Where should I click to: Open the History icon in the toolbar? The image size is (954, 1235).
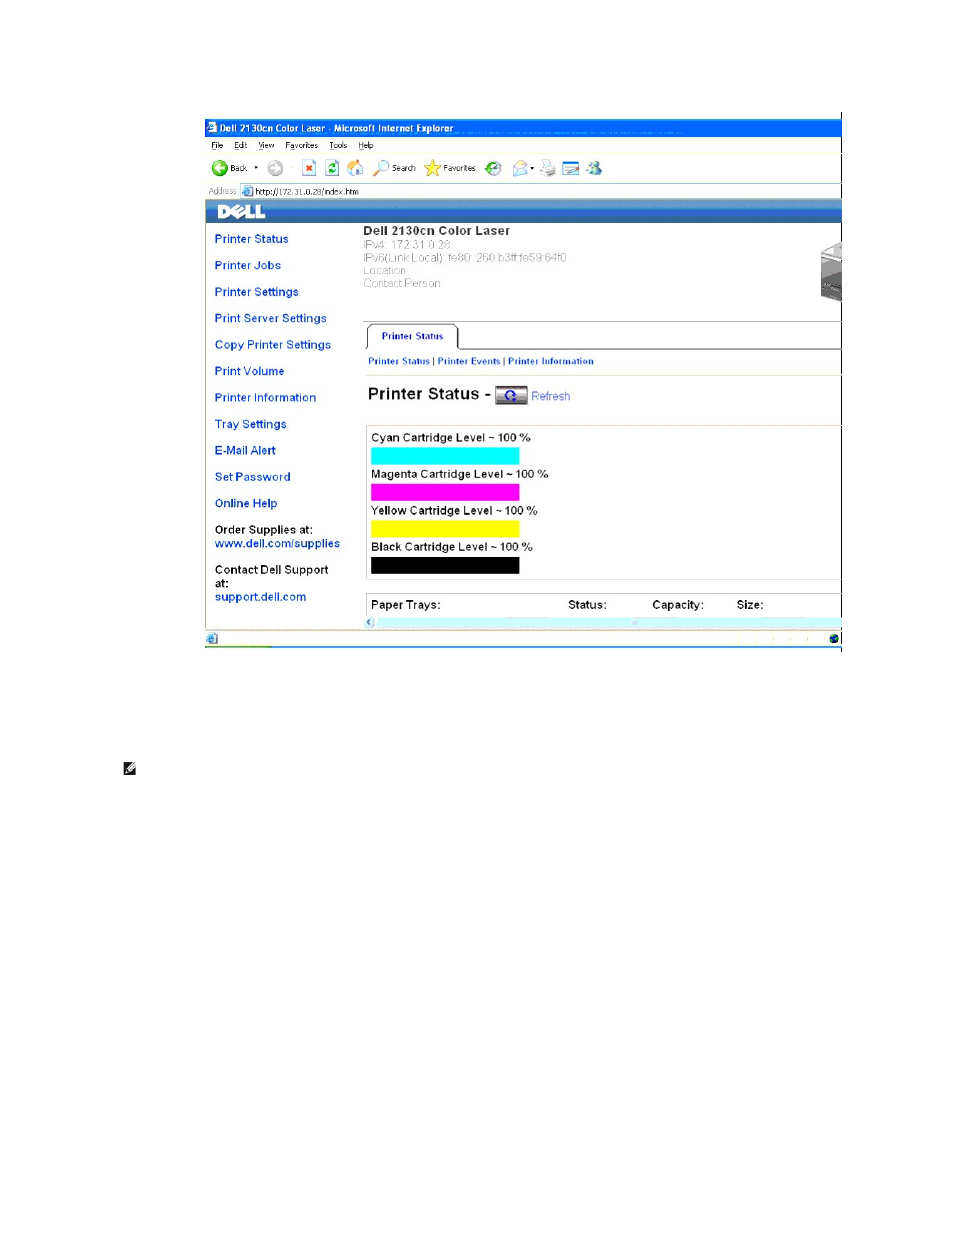click(x=493, y=168)
